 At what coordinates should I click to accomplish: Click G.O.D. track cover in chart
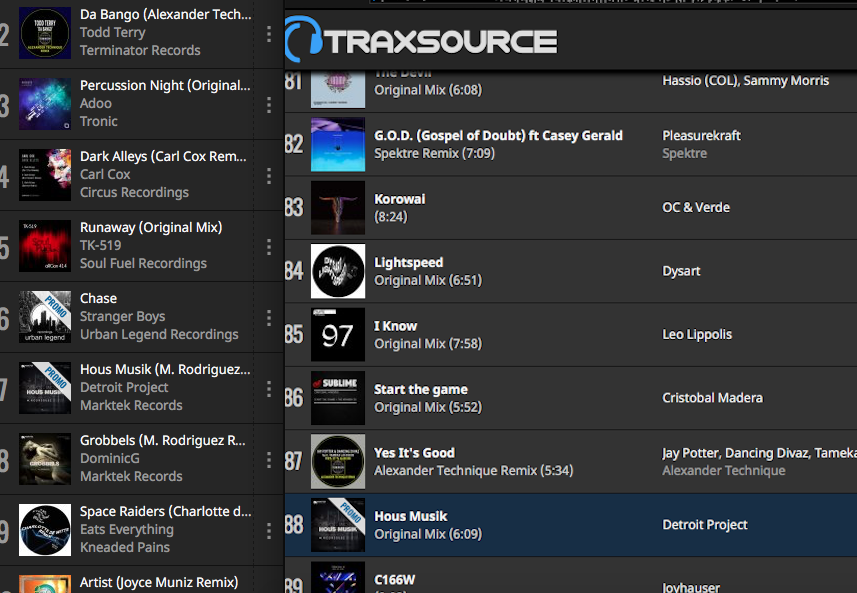coord(338,144)
